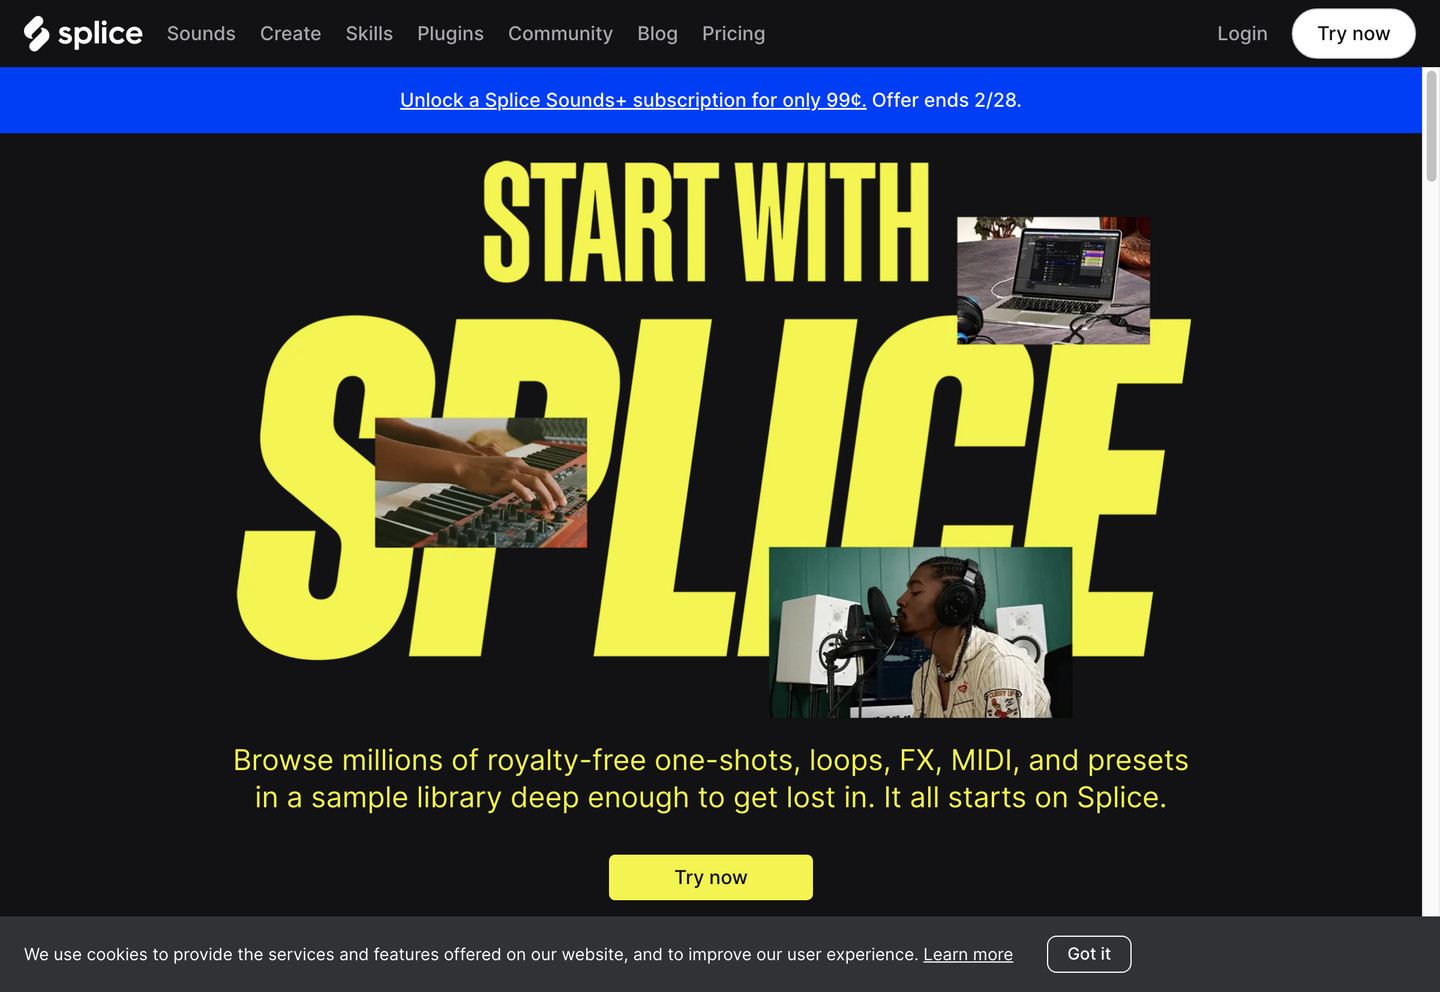Image resolution: width=1440 pixels, height=992 pixels.
Task: Click the page vertical scrollbar thumb
Action: pos(1431,126)
